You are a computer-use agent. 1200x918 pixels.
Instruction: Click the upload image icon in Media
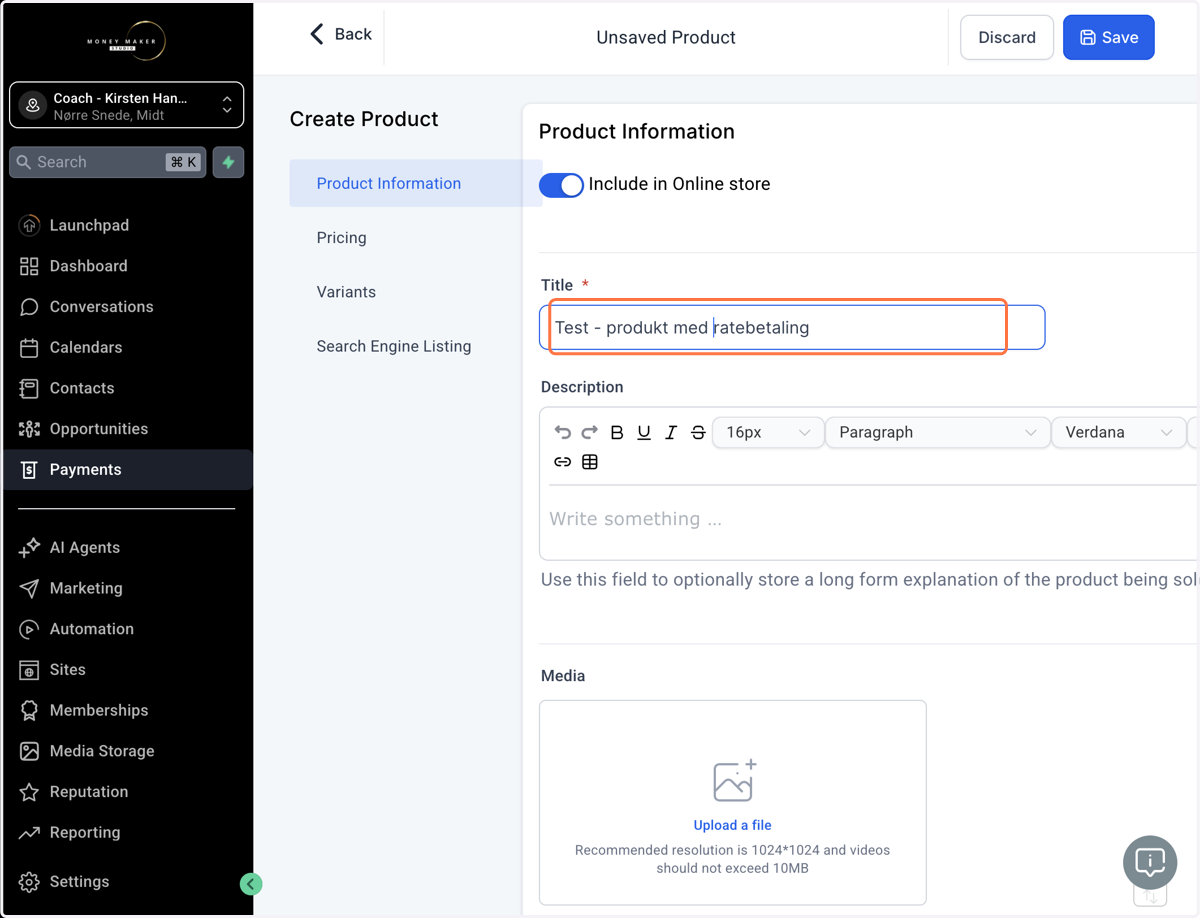[734, 781]
